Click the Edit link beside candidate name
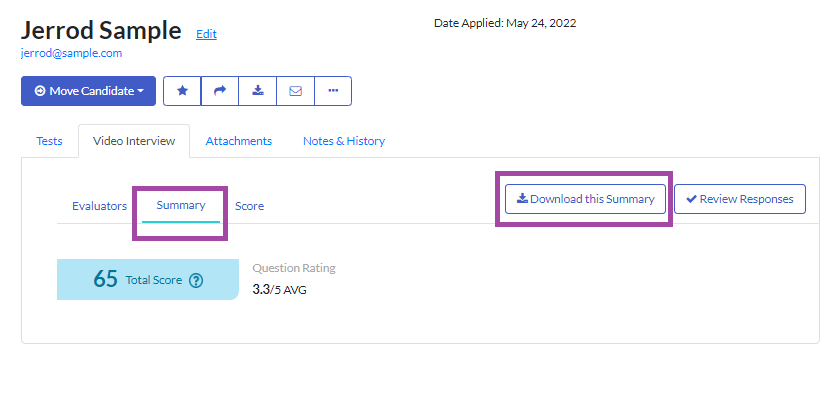Screen dimensions: 829x395 click(x=206, y=34)
